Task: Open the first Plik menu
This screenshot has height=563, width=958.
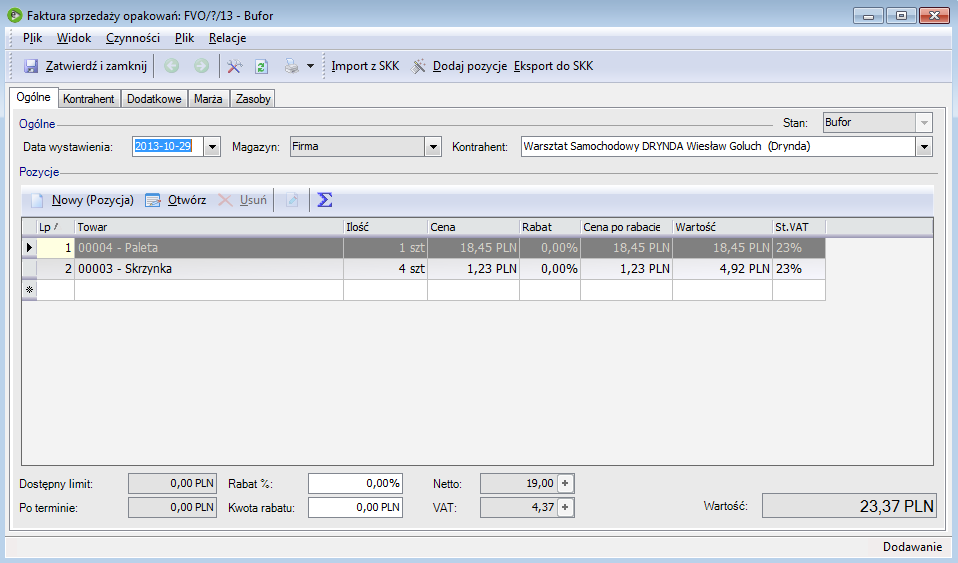Action: (x=32, y=38)
